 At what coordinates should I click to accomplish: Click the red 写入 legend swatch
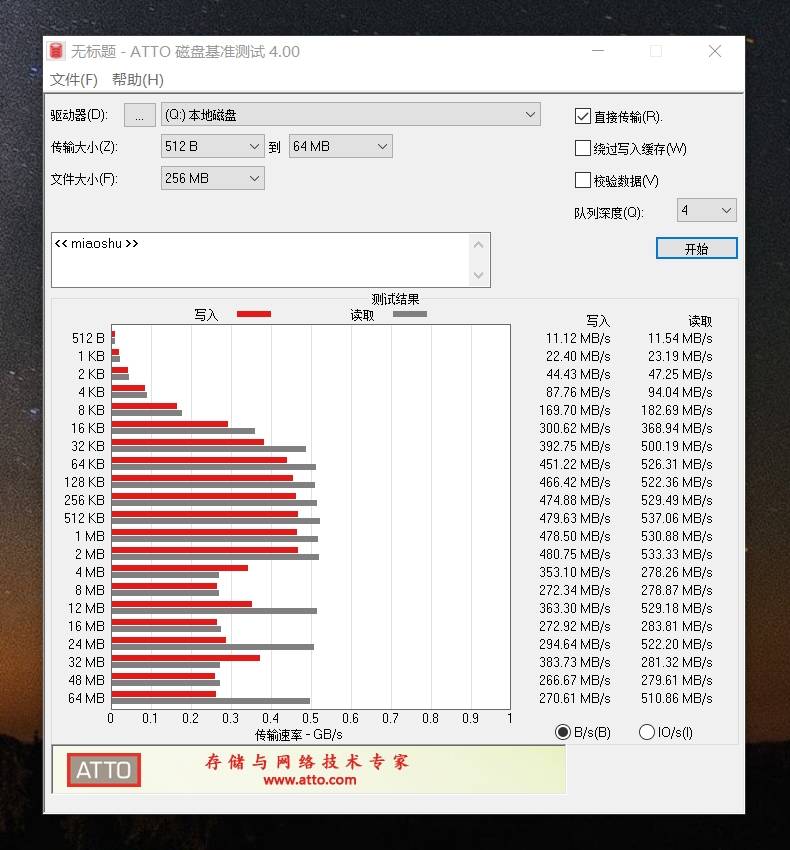point(254,314)
